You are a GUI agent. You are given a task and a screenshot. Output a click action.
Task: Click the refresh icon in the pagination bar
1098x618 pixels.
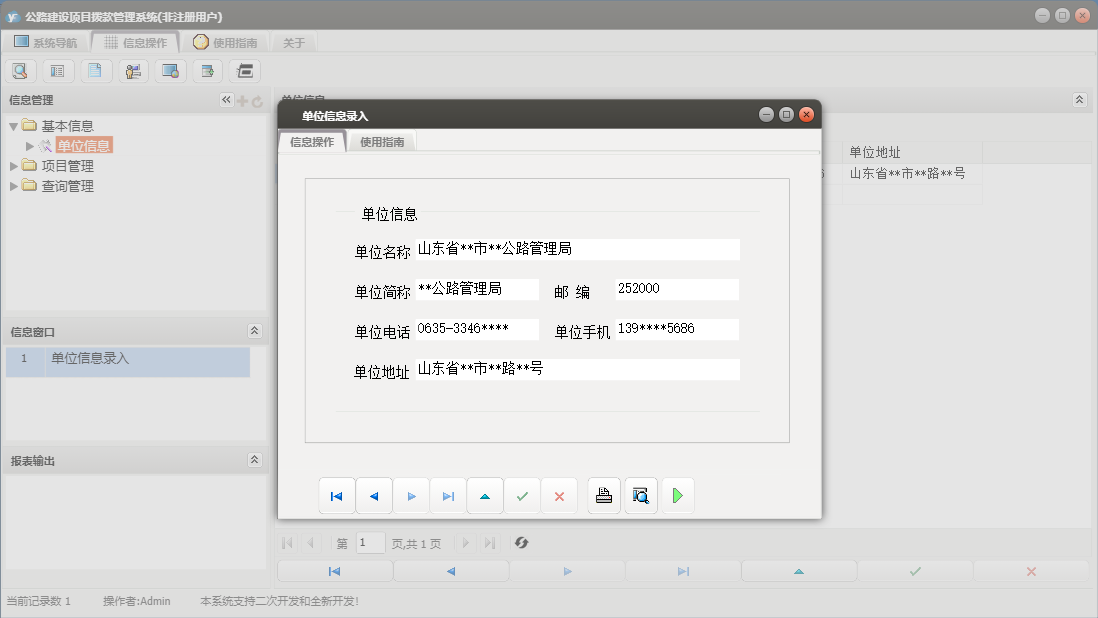(519, 543)
